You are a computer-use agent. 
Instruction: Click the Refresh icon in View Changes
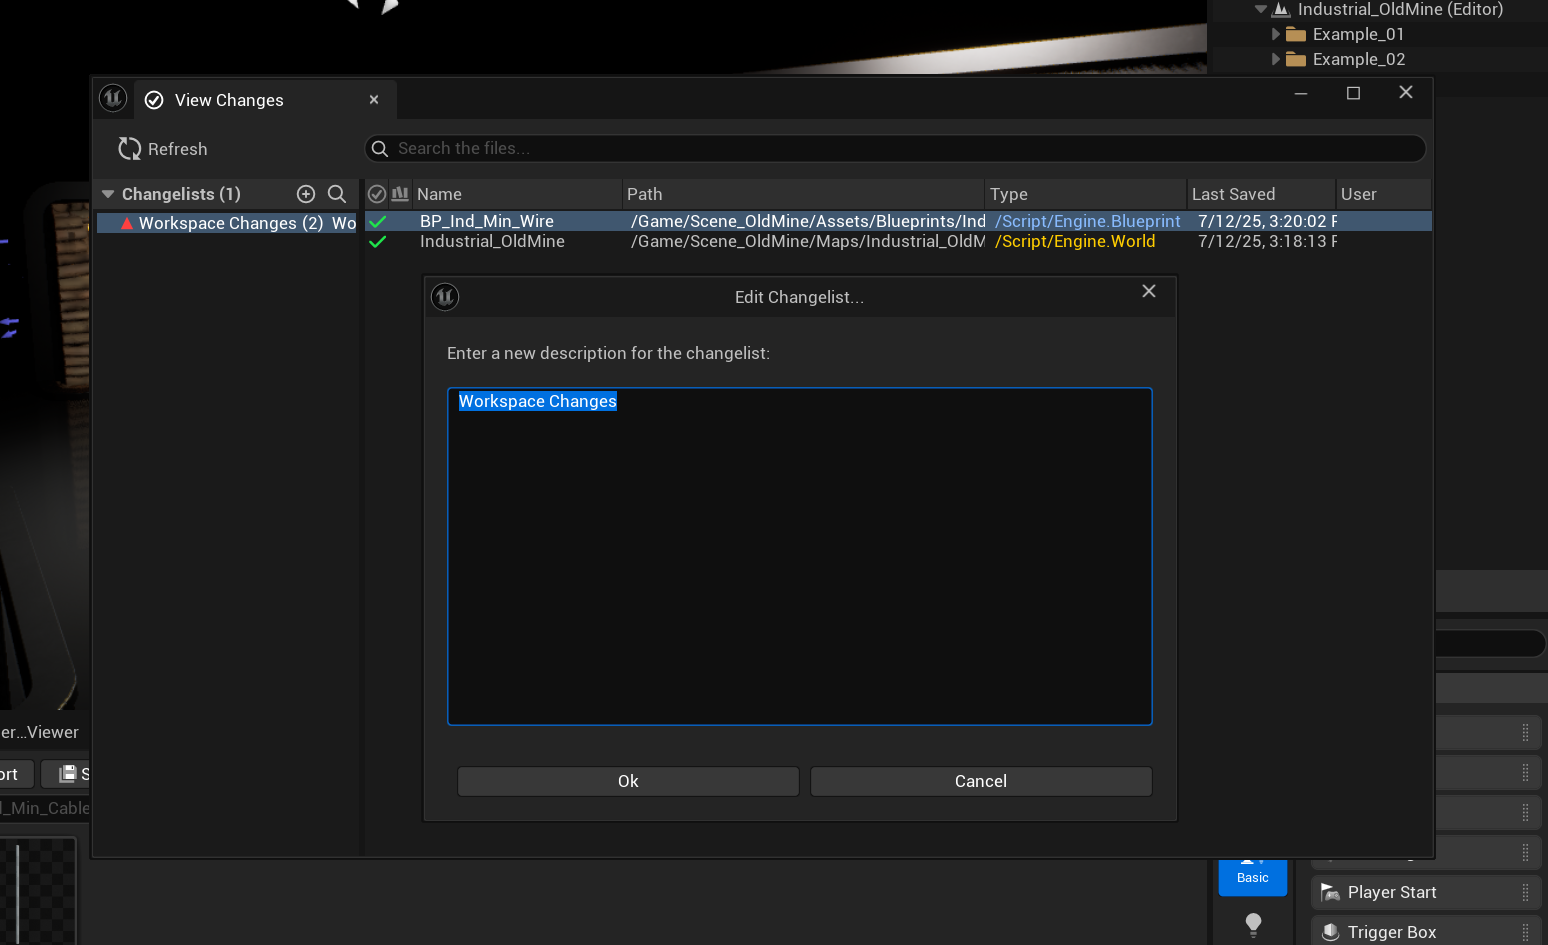[x=129, y=149]
